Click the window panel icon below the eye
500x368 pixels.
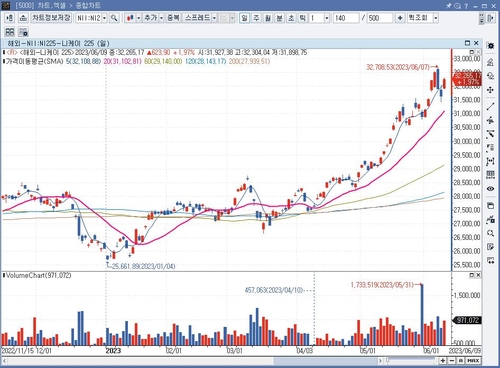490,205
